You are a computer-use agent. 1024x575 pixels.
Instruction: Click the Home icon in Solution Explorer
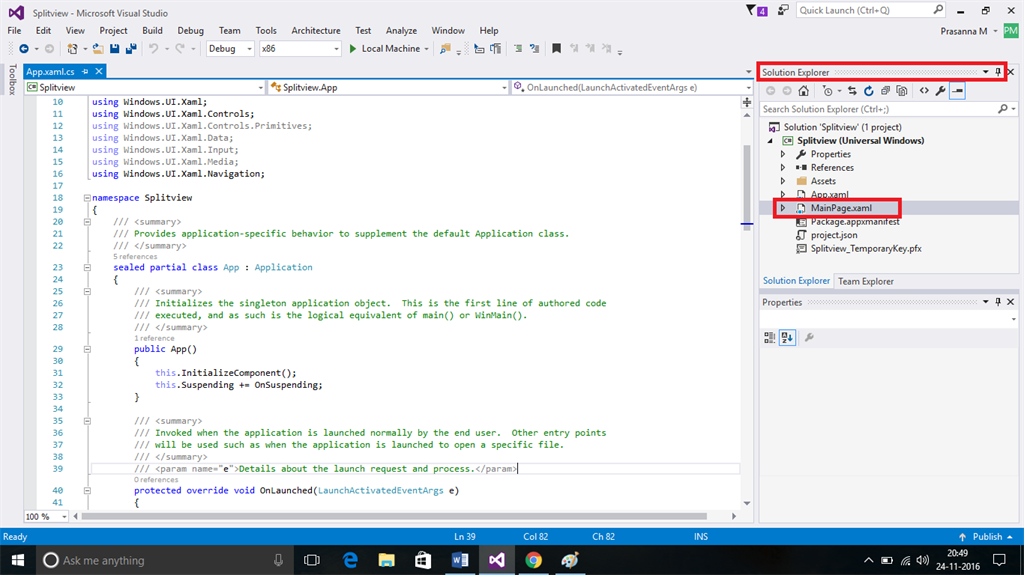point(803,91)
